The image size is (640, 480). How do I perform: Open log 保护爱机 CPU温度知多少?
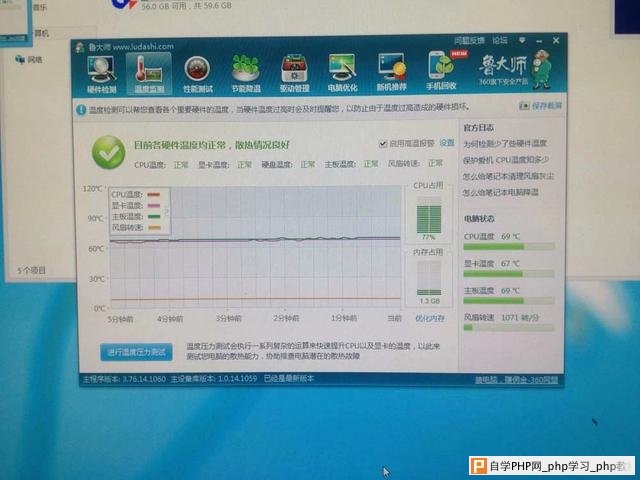(506, 160)
